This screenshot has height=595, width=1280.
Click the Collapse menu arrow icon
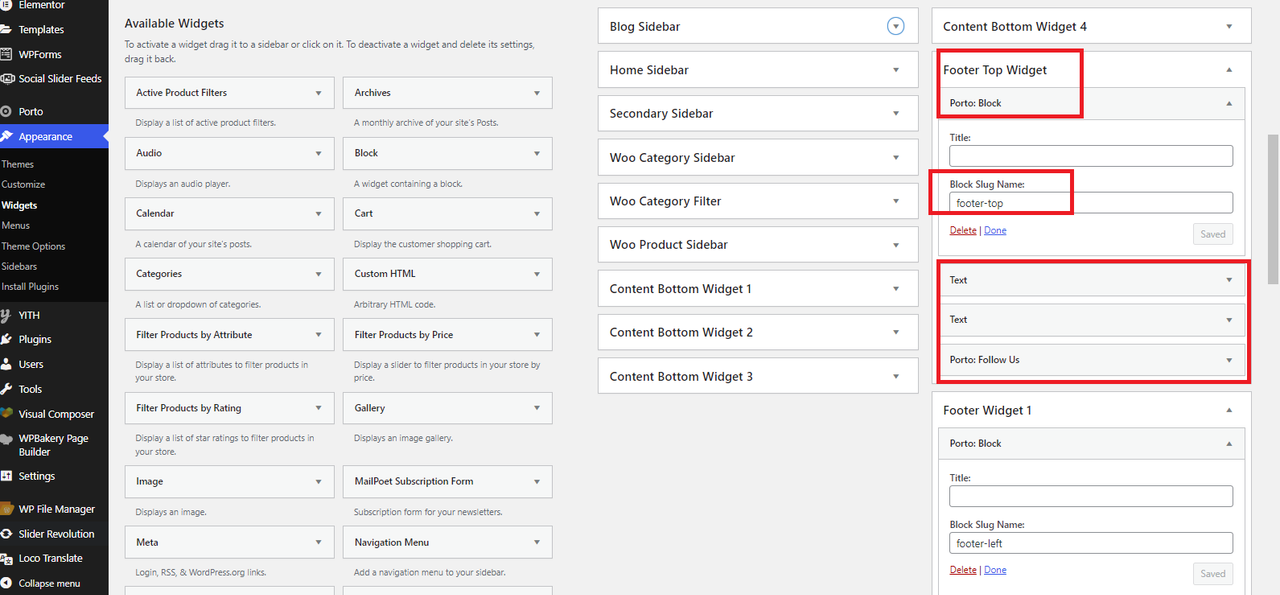[x=7, y=583]
